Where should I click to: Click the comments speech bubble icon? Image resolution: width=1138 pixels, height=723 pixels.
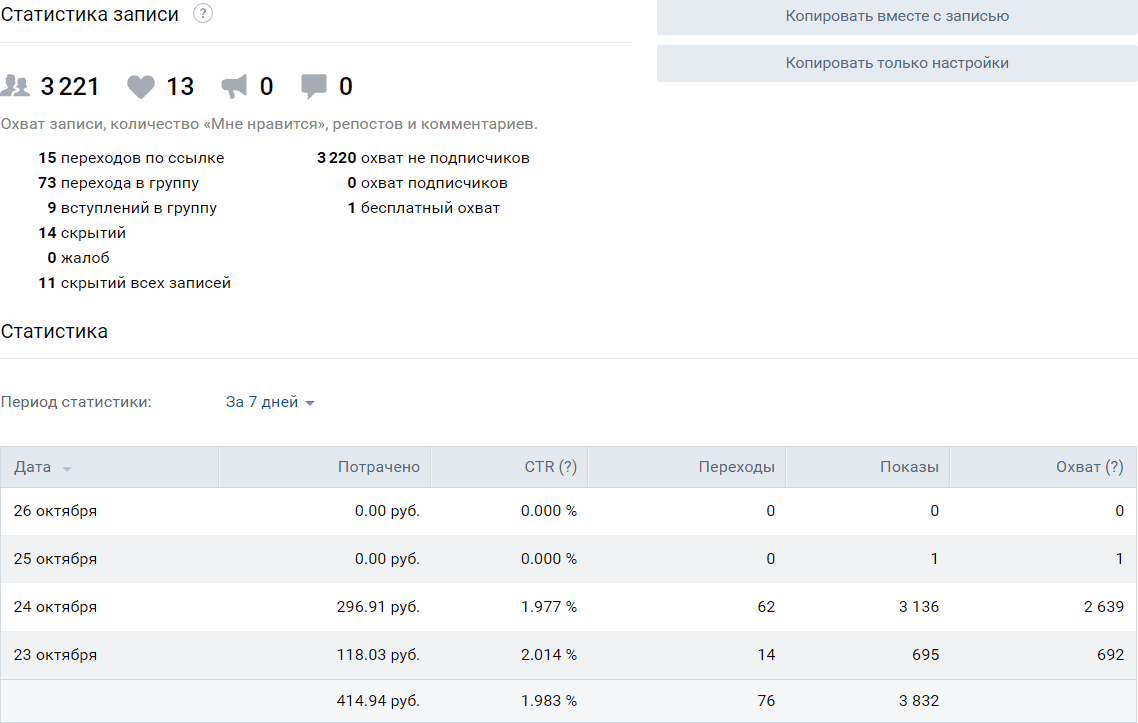pos(314,87)
